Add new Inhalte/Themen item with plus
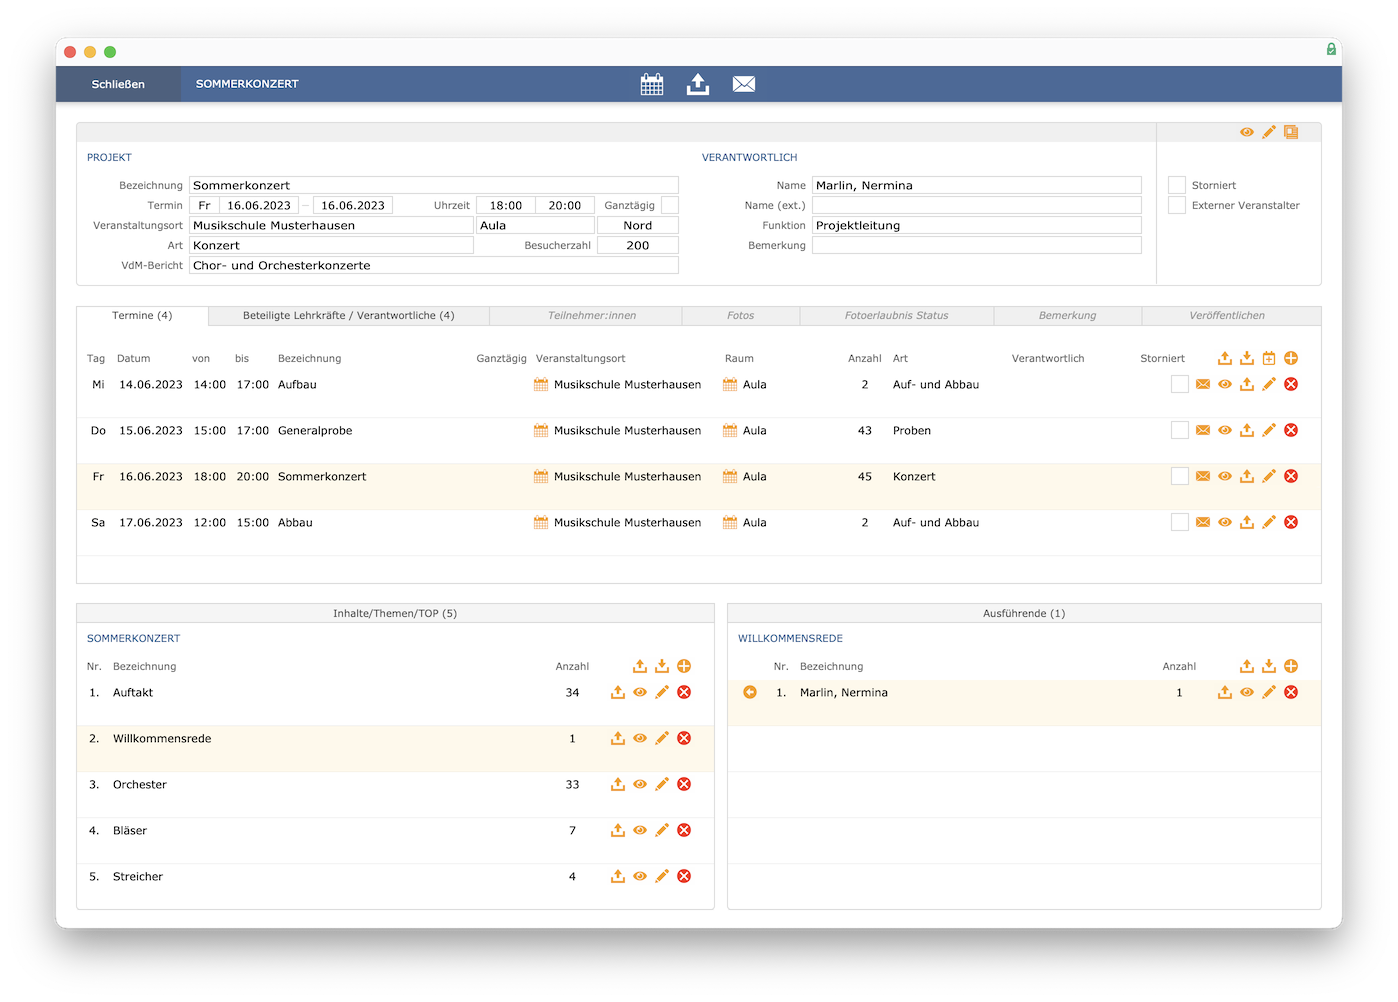The height and width of the screenshot is (1002, 1398). 684,666
